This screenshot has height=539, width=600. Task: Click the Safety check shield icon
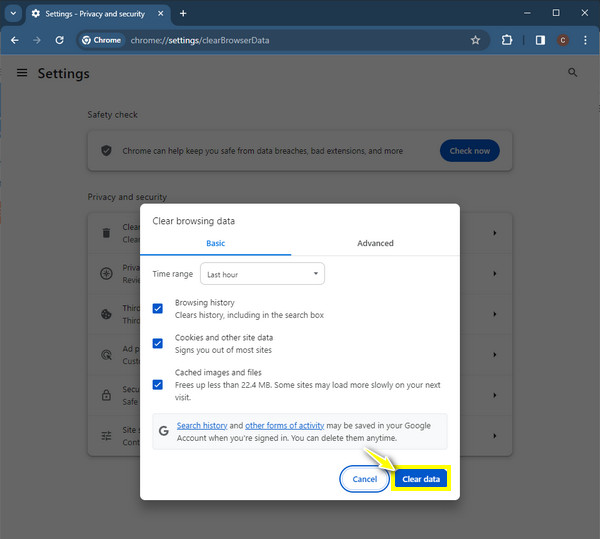click(106, 150)
